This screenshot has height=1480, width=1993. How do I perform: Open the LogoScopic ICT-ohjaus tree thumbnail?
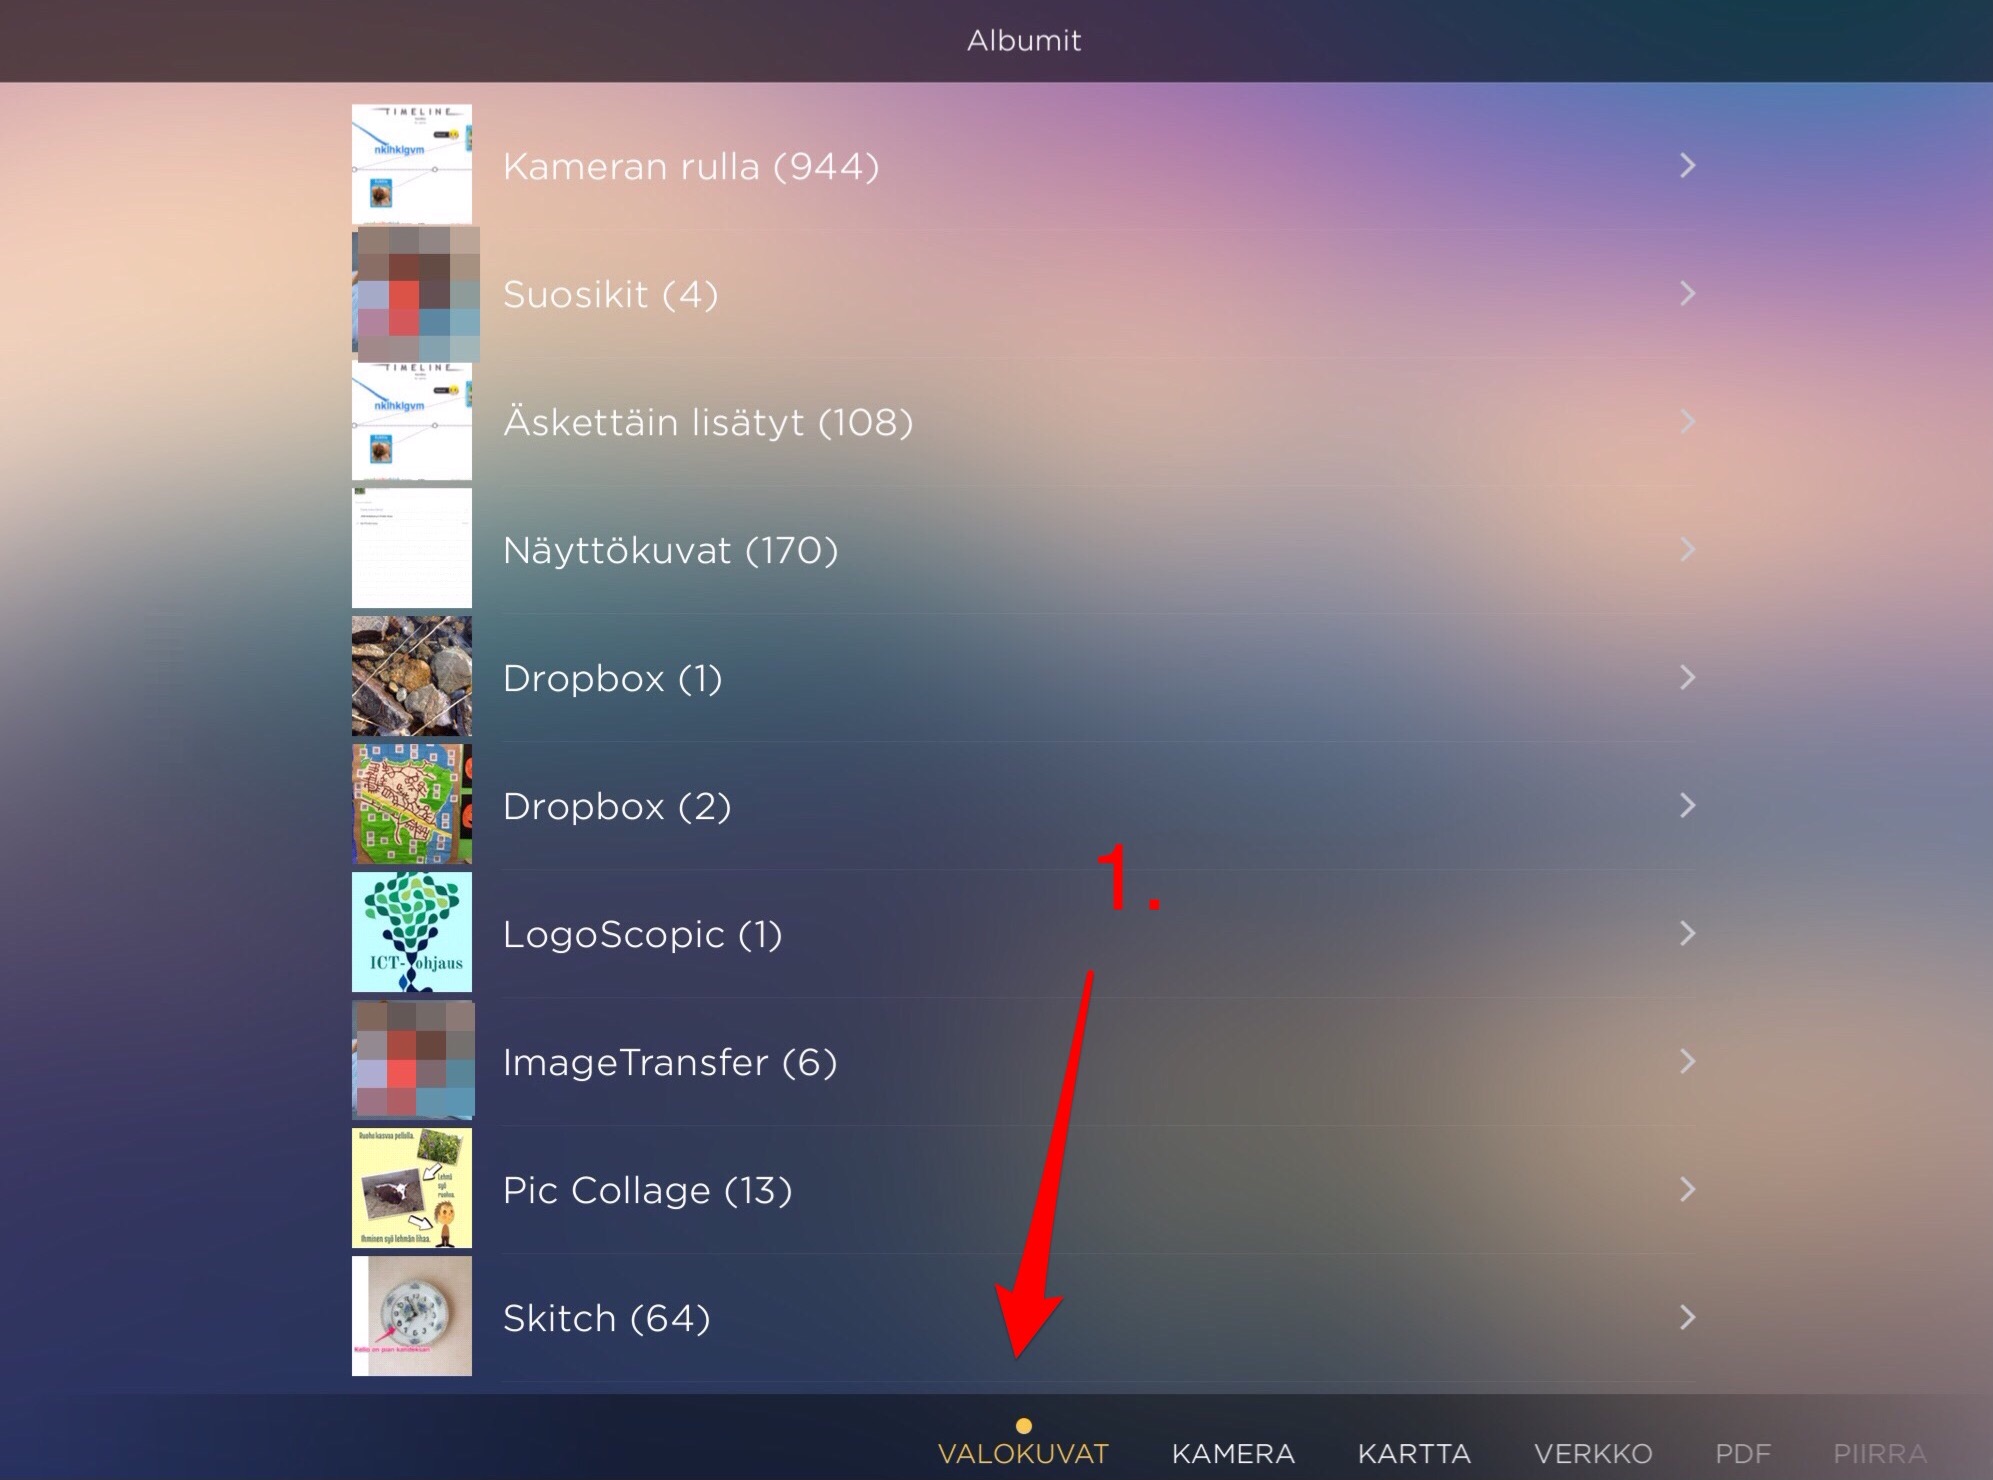pyautogui.click(x=411, y=932)
